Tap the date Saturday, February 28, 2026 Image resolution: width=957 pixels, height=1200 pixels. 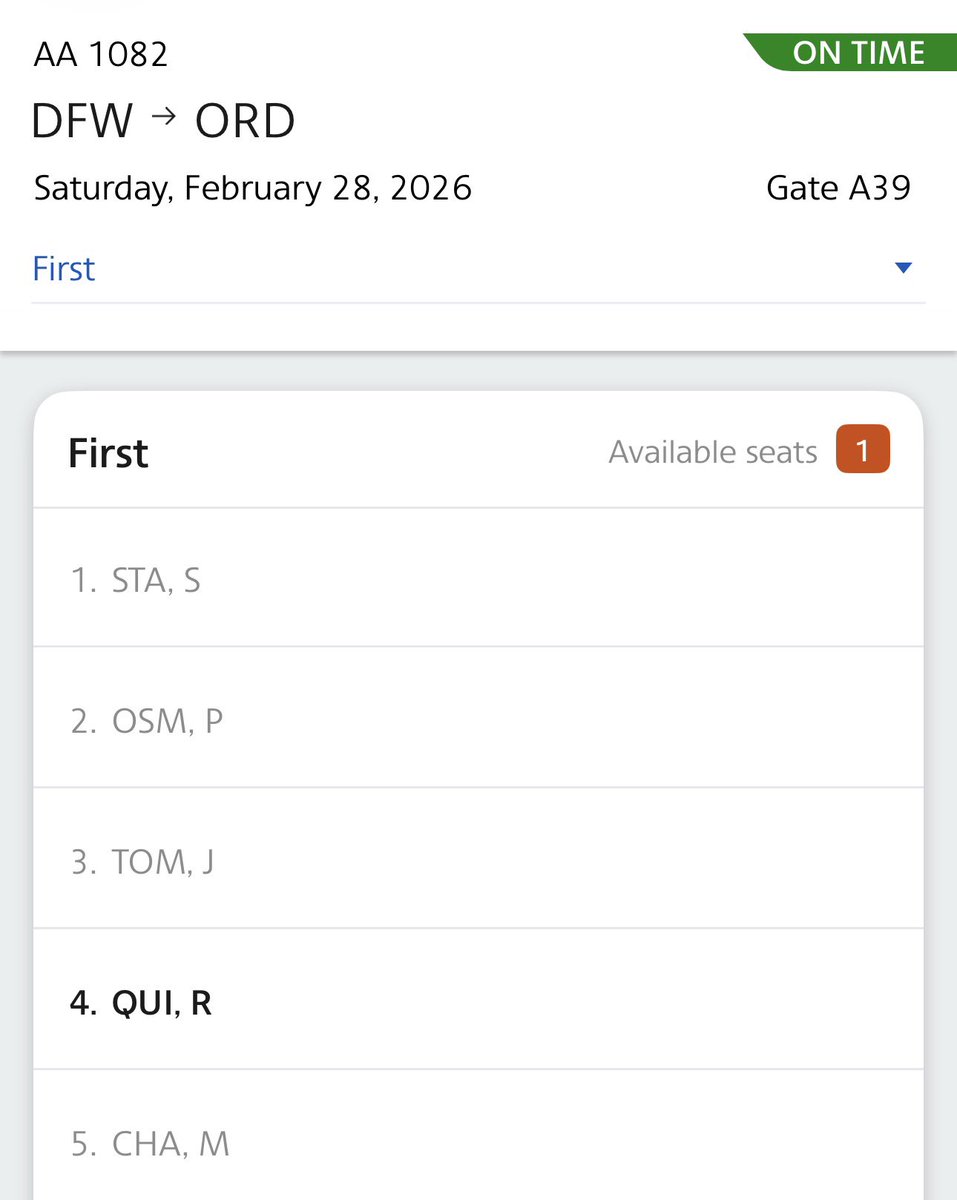[253, 188]
